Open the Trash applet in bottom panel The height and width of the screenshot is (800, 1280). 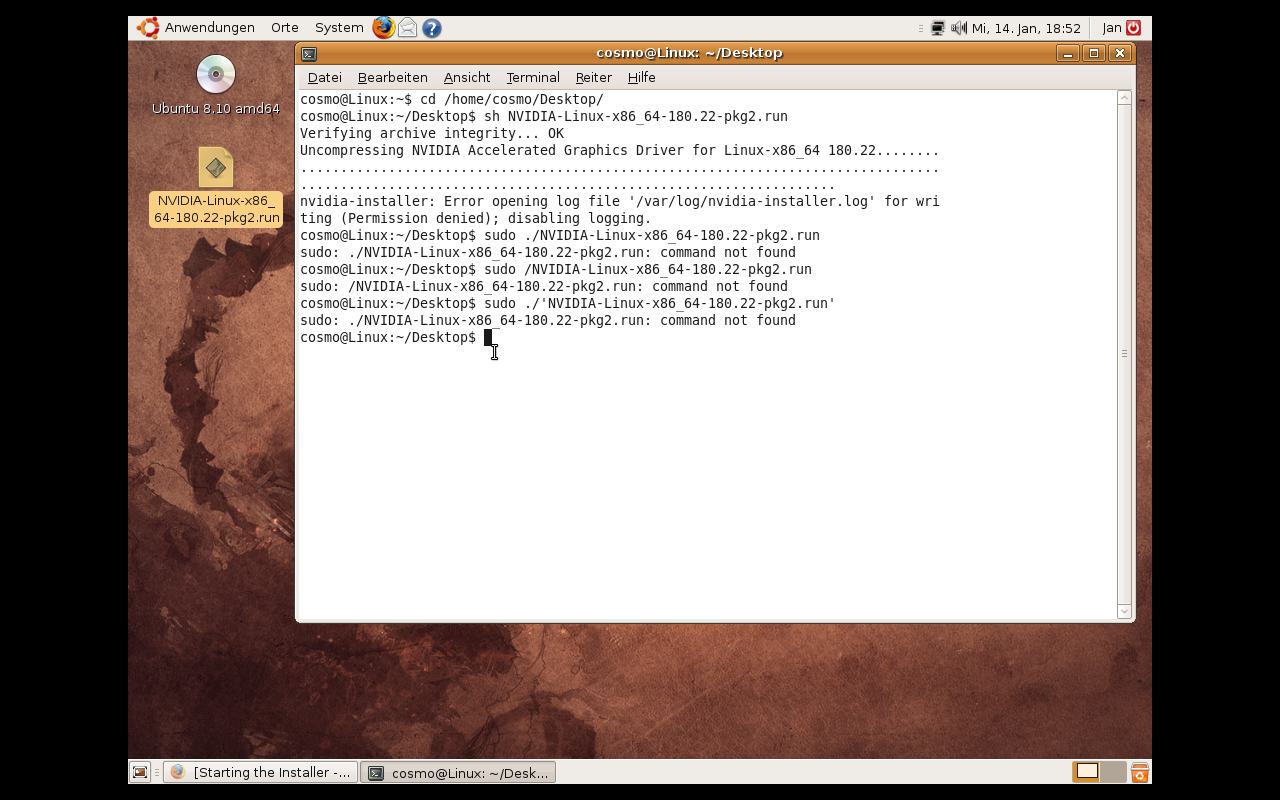coord(1139,772)
